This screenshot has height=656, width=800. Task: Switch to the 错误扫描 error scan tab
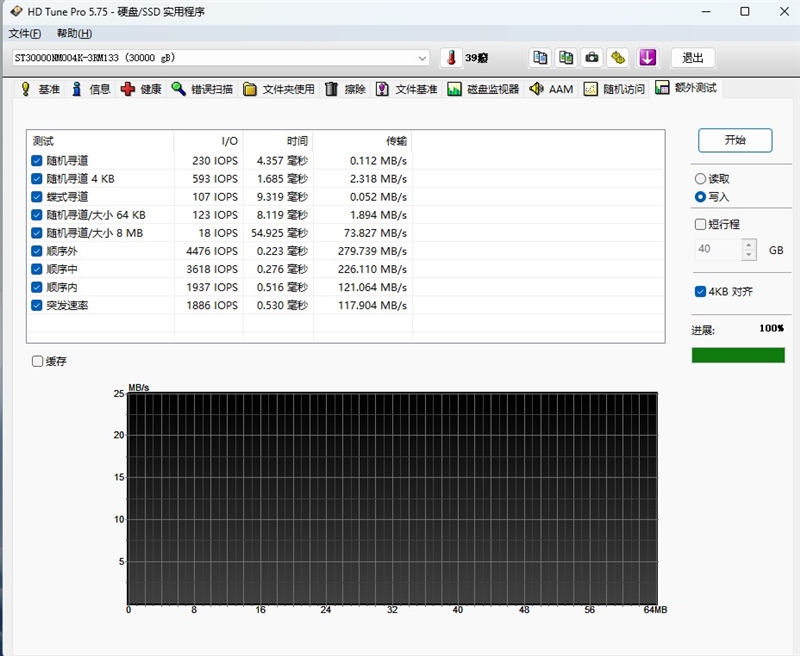(x=202, y=89)
